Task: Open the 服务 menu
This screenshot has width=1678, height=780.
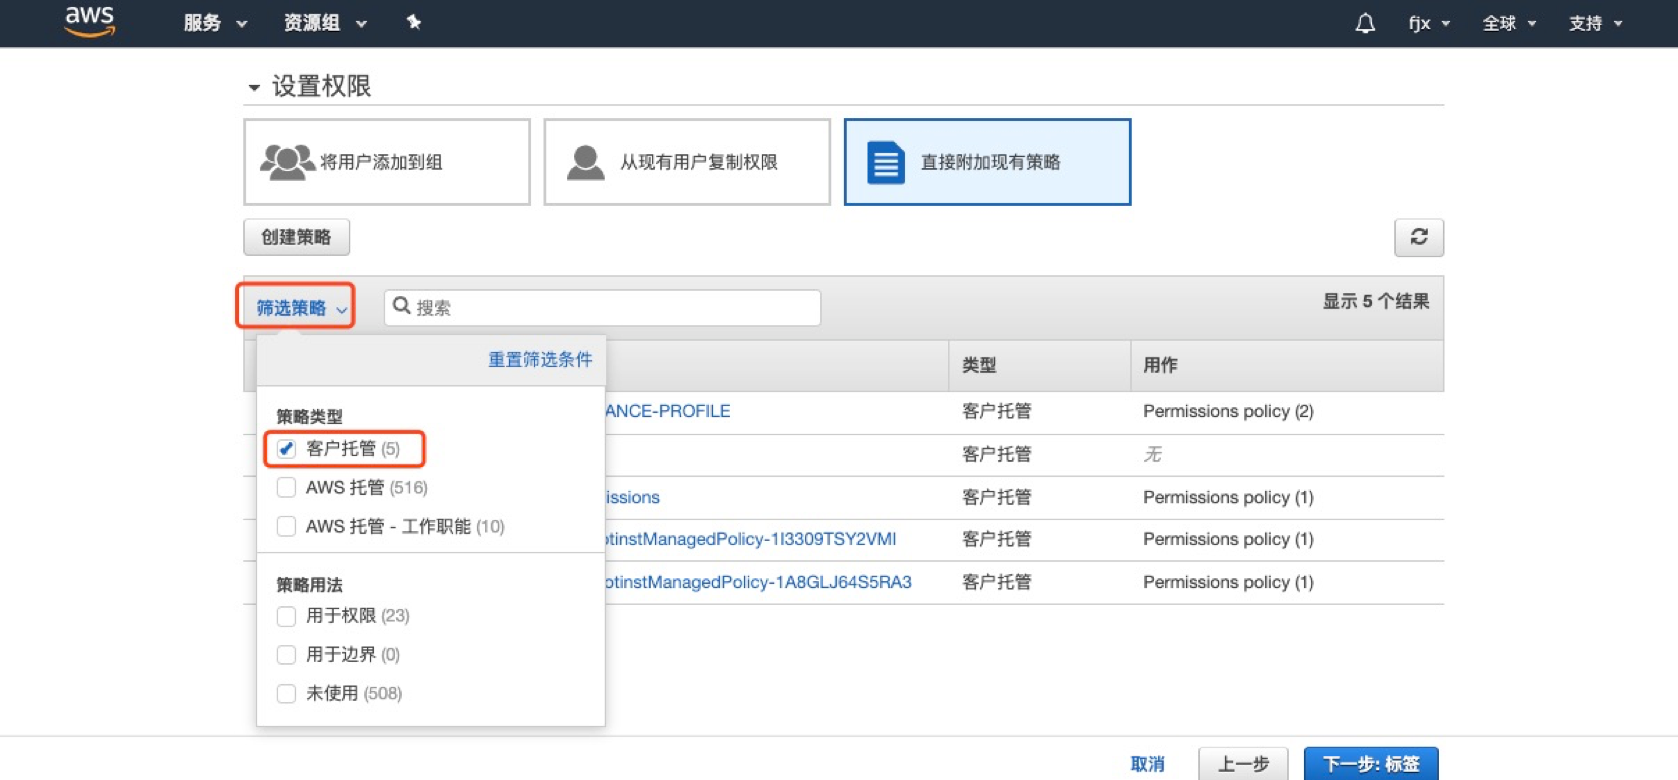Action: click(x=215, y=23)
